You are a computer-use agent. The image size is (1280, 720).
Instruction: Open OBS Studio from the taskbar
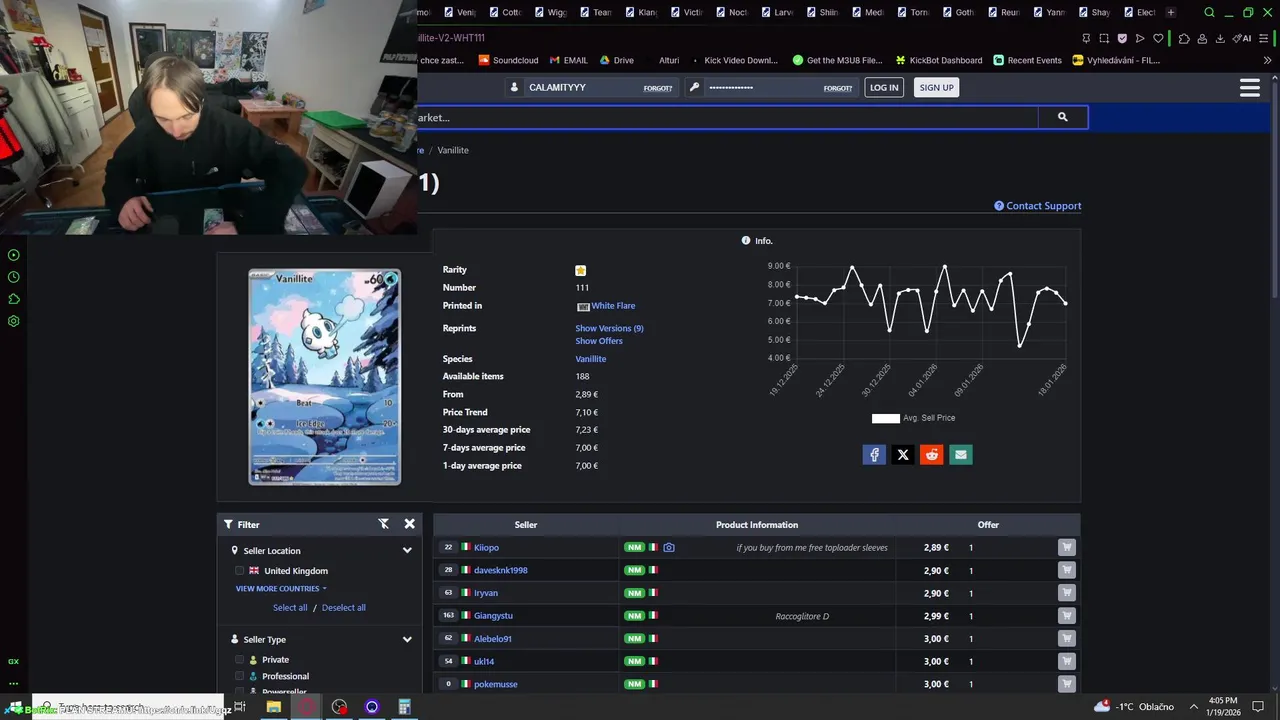pos(339,707)
